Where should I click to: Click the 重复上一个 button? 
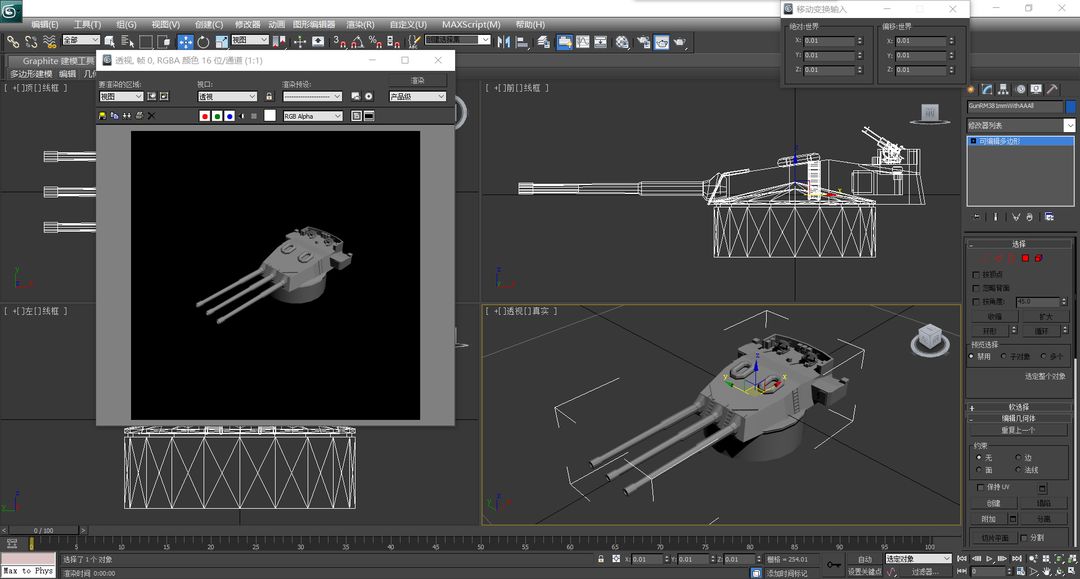point(1018,430)
